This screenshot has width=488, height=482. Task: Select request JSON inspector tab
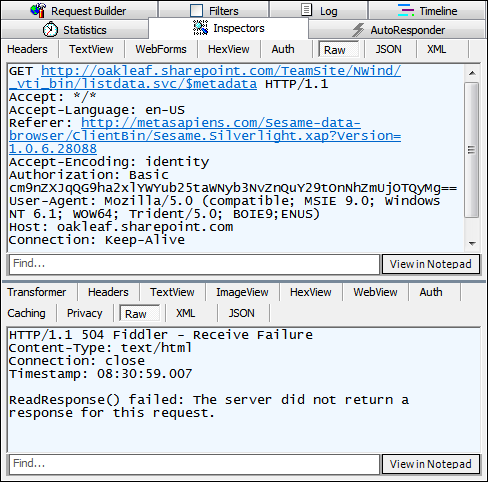click(x=388, y=49)
